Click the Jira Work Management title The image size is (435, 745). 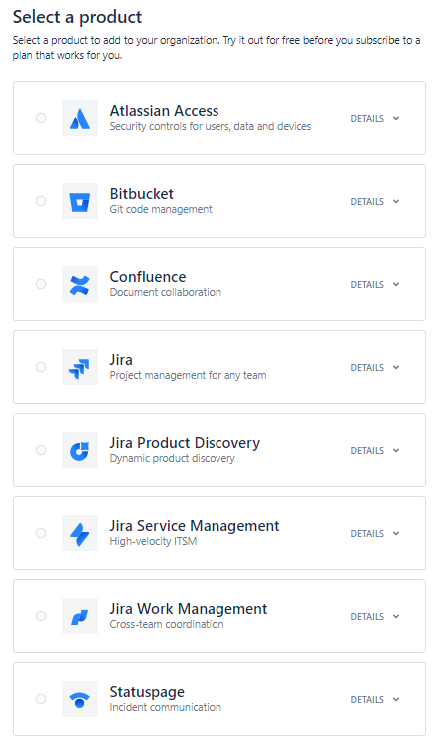pos(188,609)
